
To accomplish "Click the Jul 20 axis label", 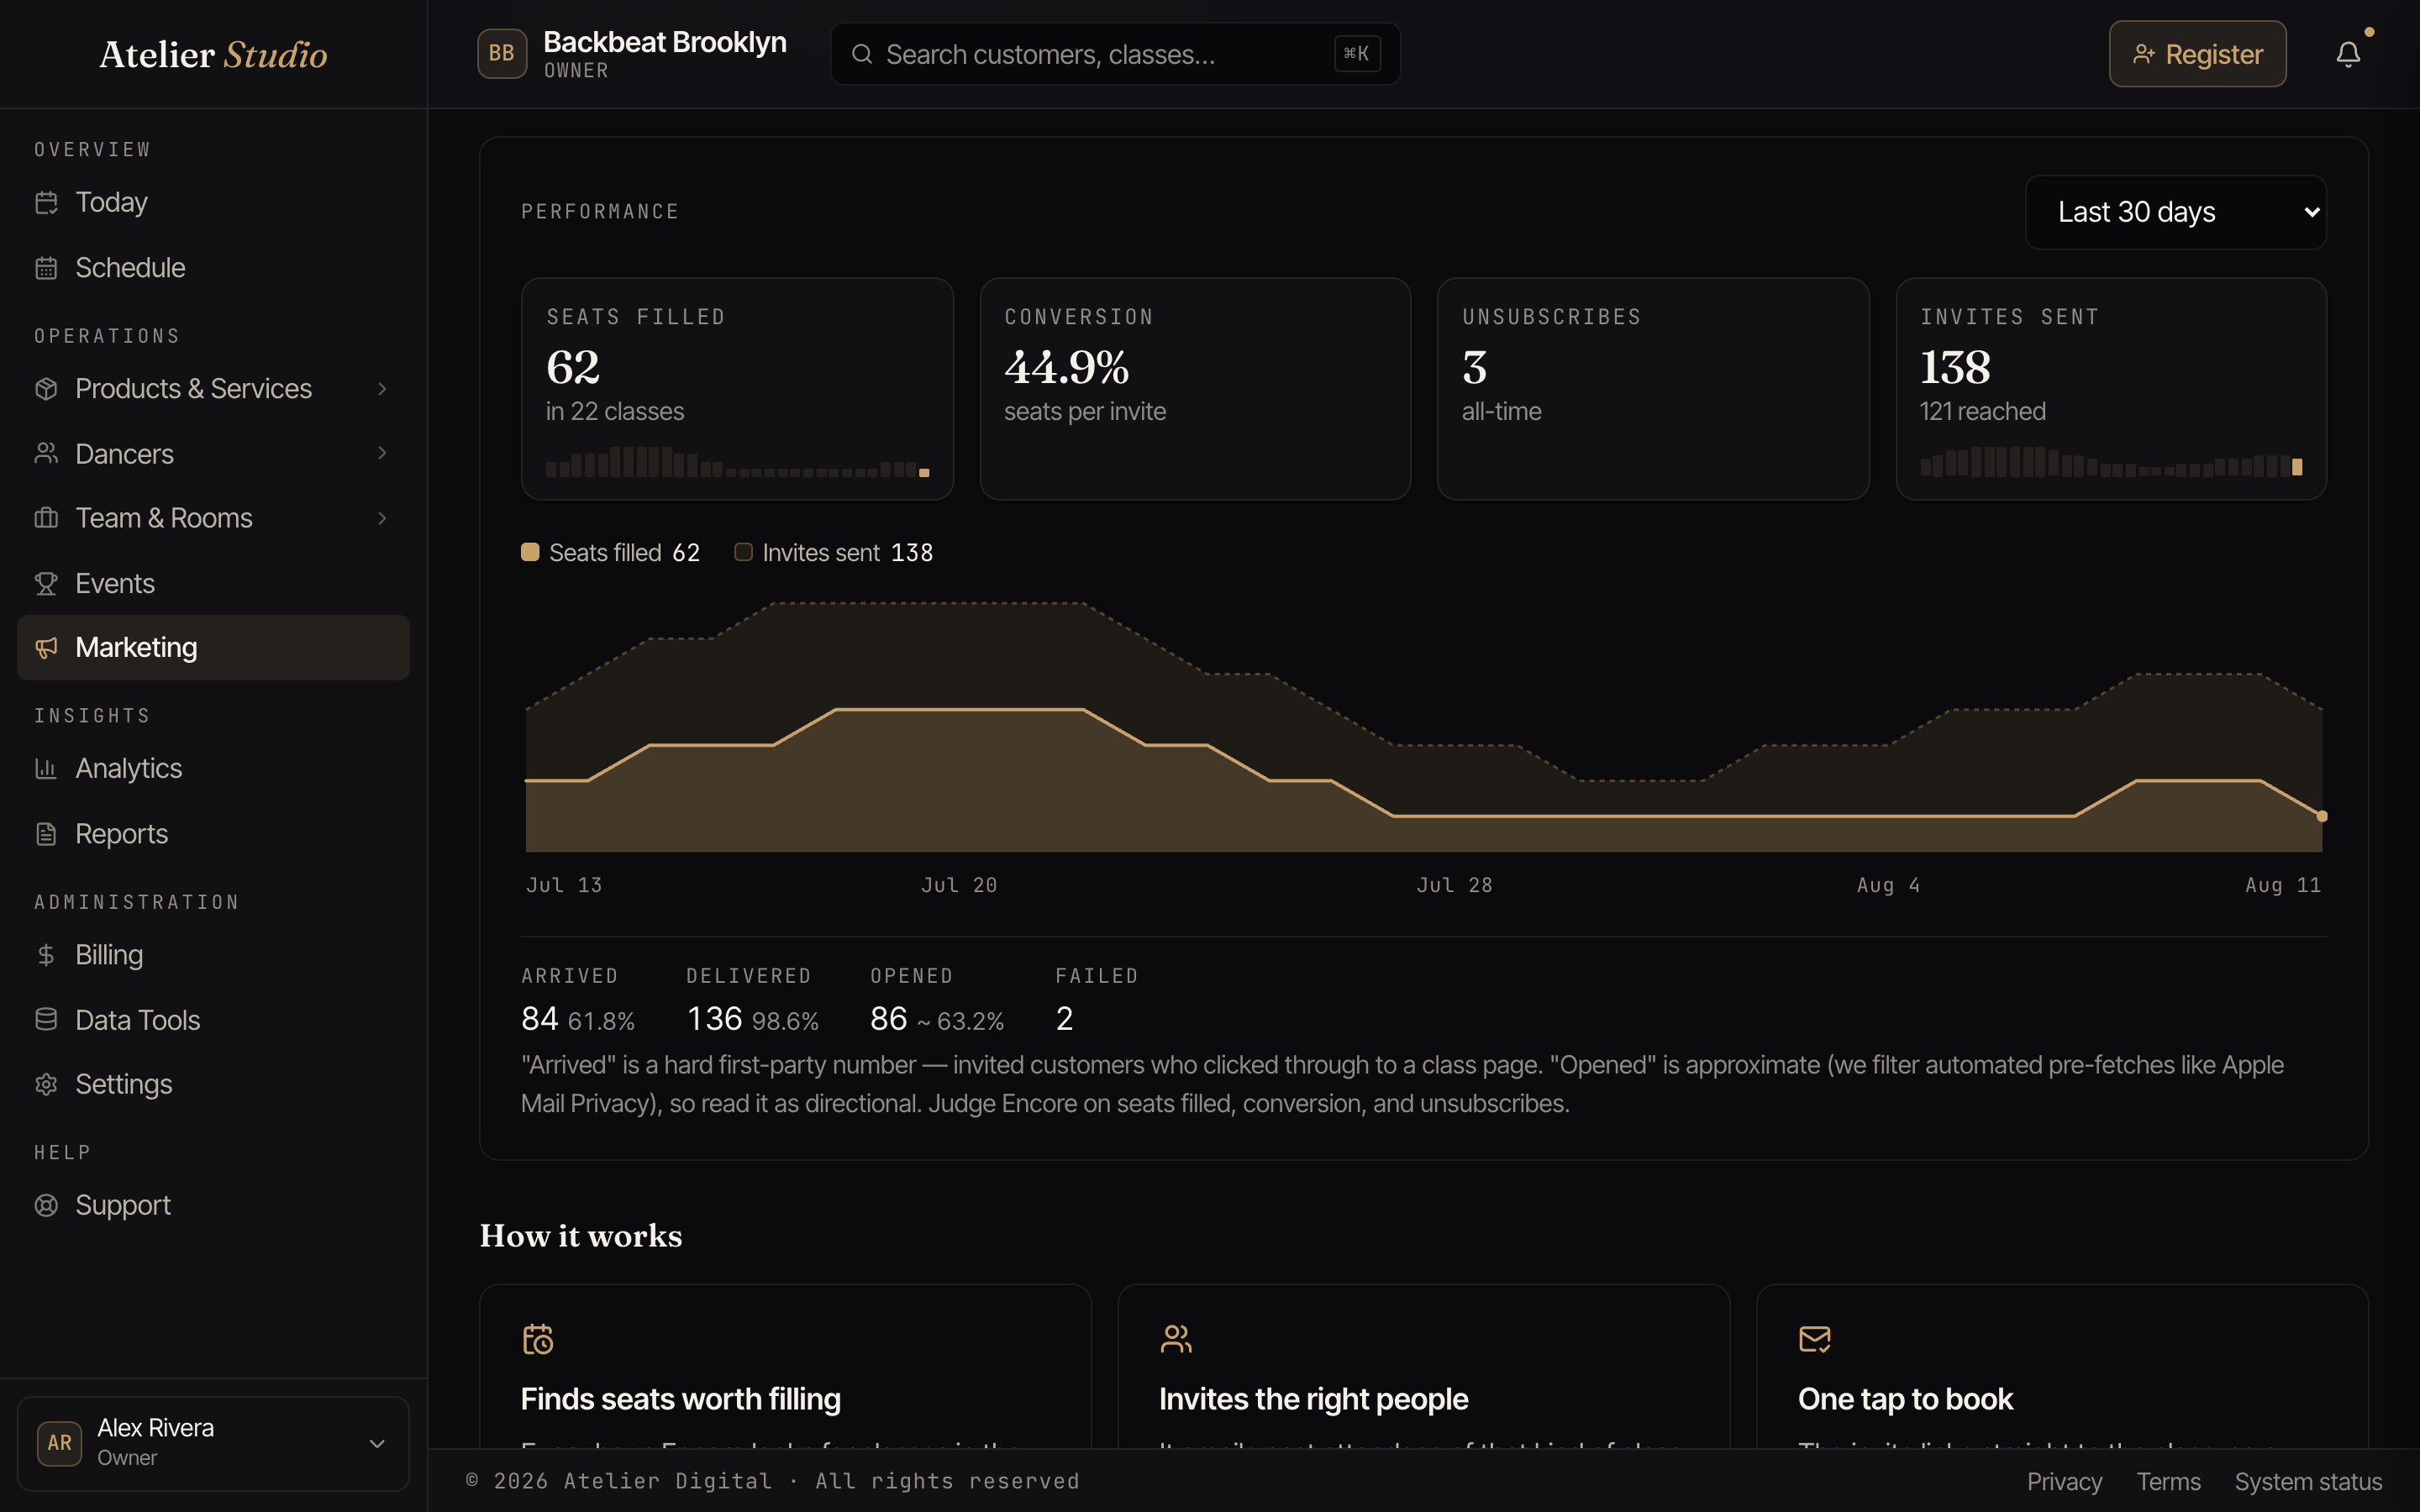I will click(x=959, y=885).
